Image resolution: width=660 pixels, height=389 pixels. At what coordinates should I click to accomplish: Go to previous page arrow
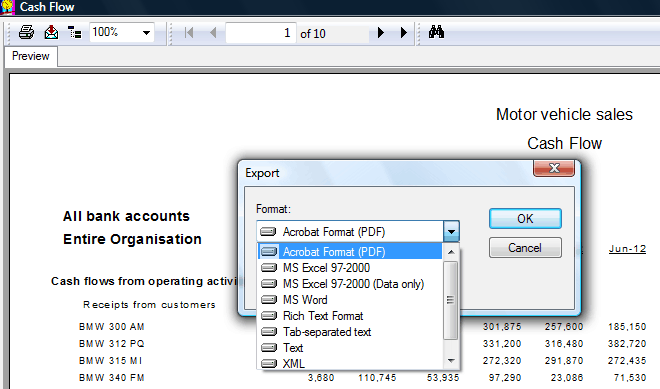point(213,32)
